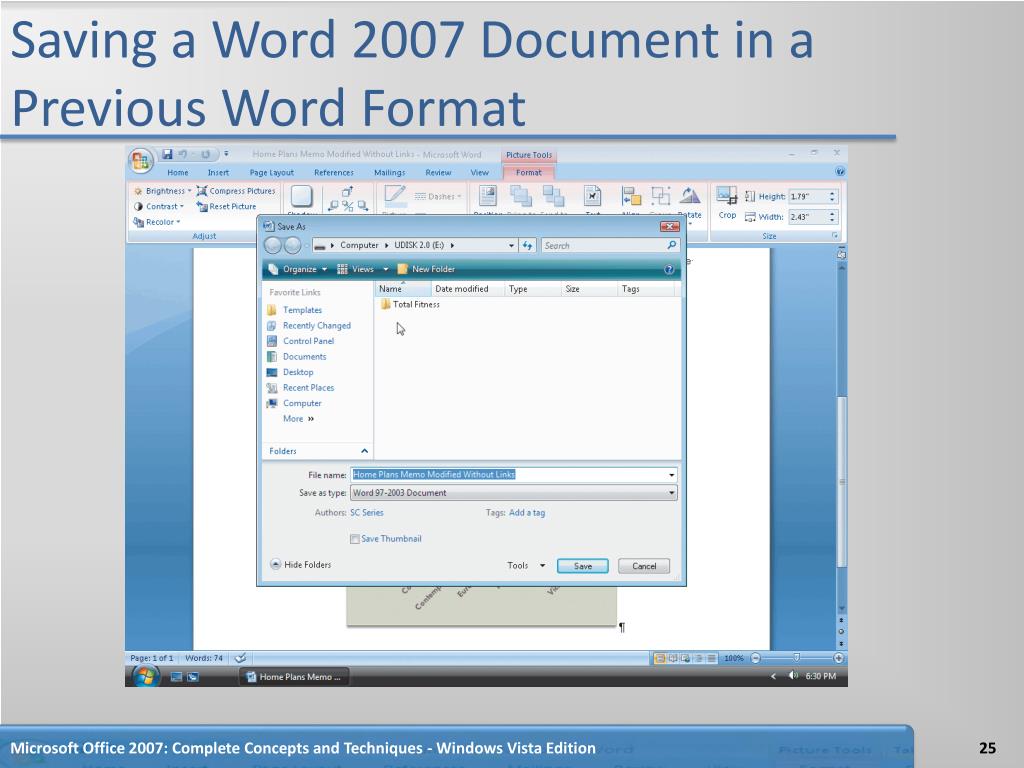The width and height of the screenshot is (1024, 768).
Task: Expand More favorite links
Action: click(x=298, y=419)
